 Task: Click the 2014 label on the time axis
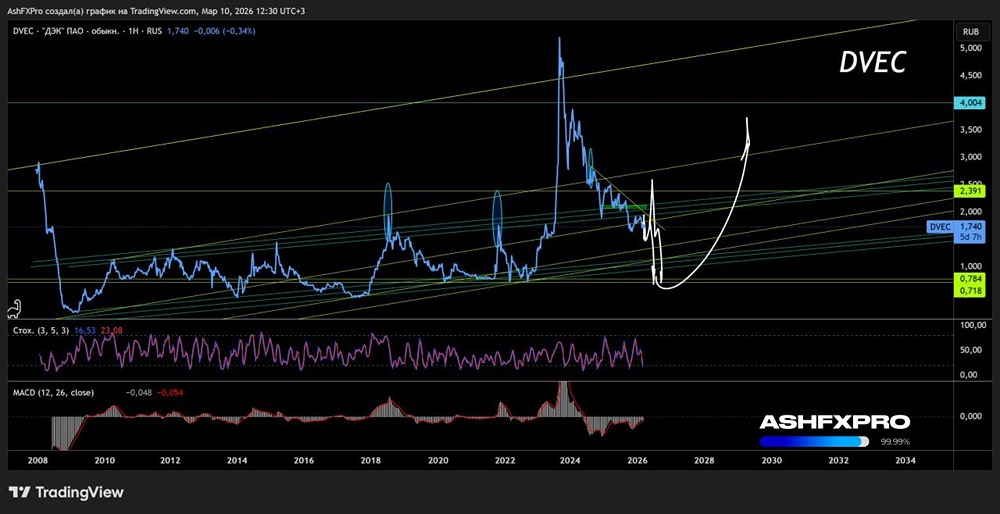coord(237,460)
